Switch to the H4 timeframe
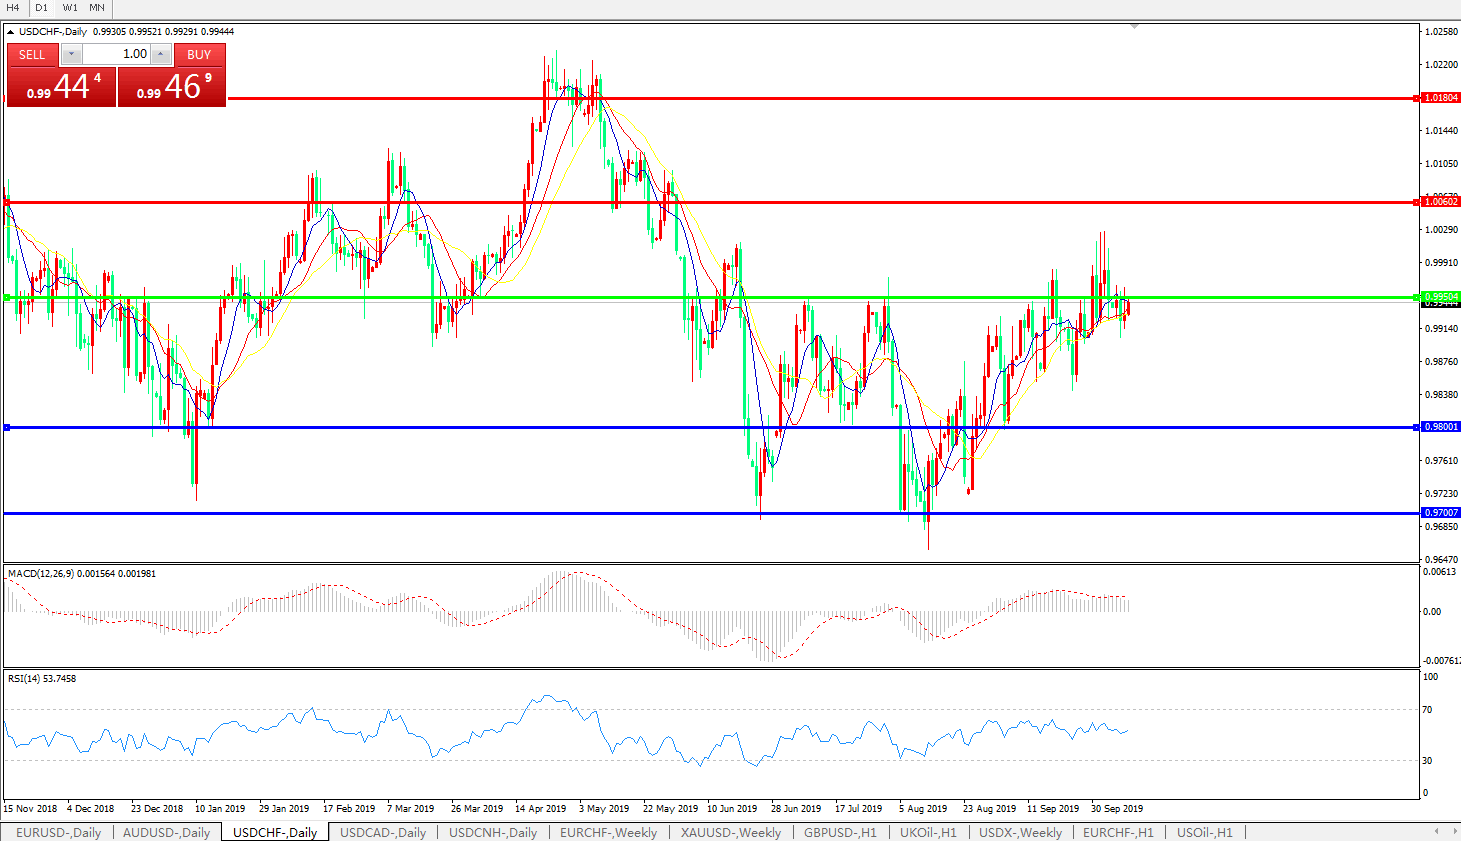 point(13,8)
